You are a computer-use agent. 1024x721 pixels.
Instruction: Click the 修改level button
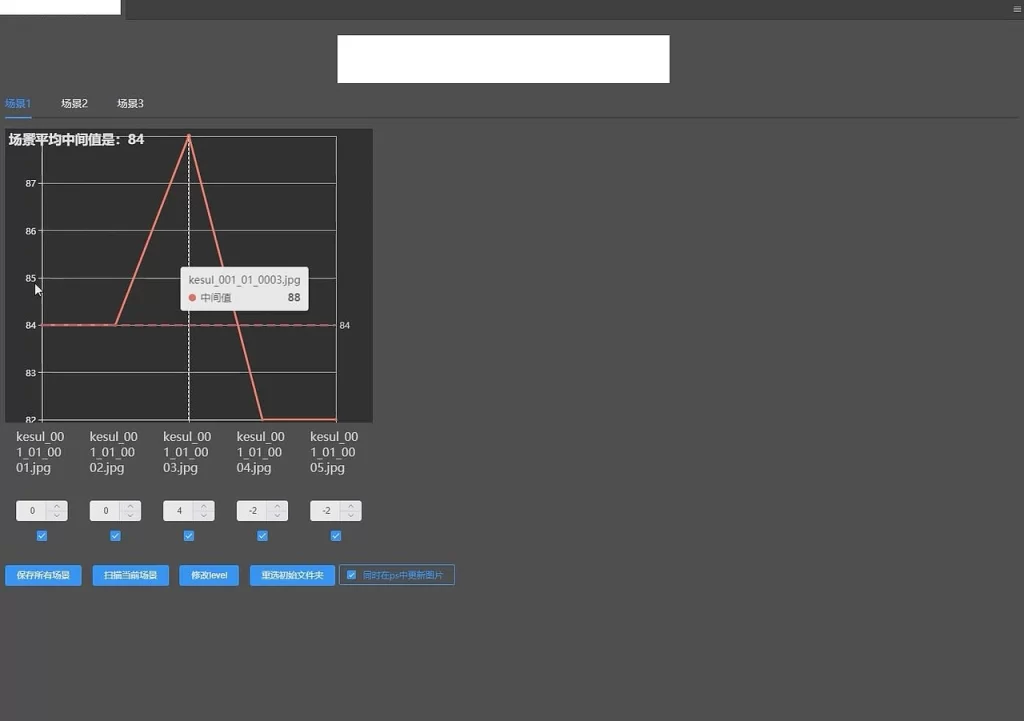[x=209, y=576]
